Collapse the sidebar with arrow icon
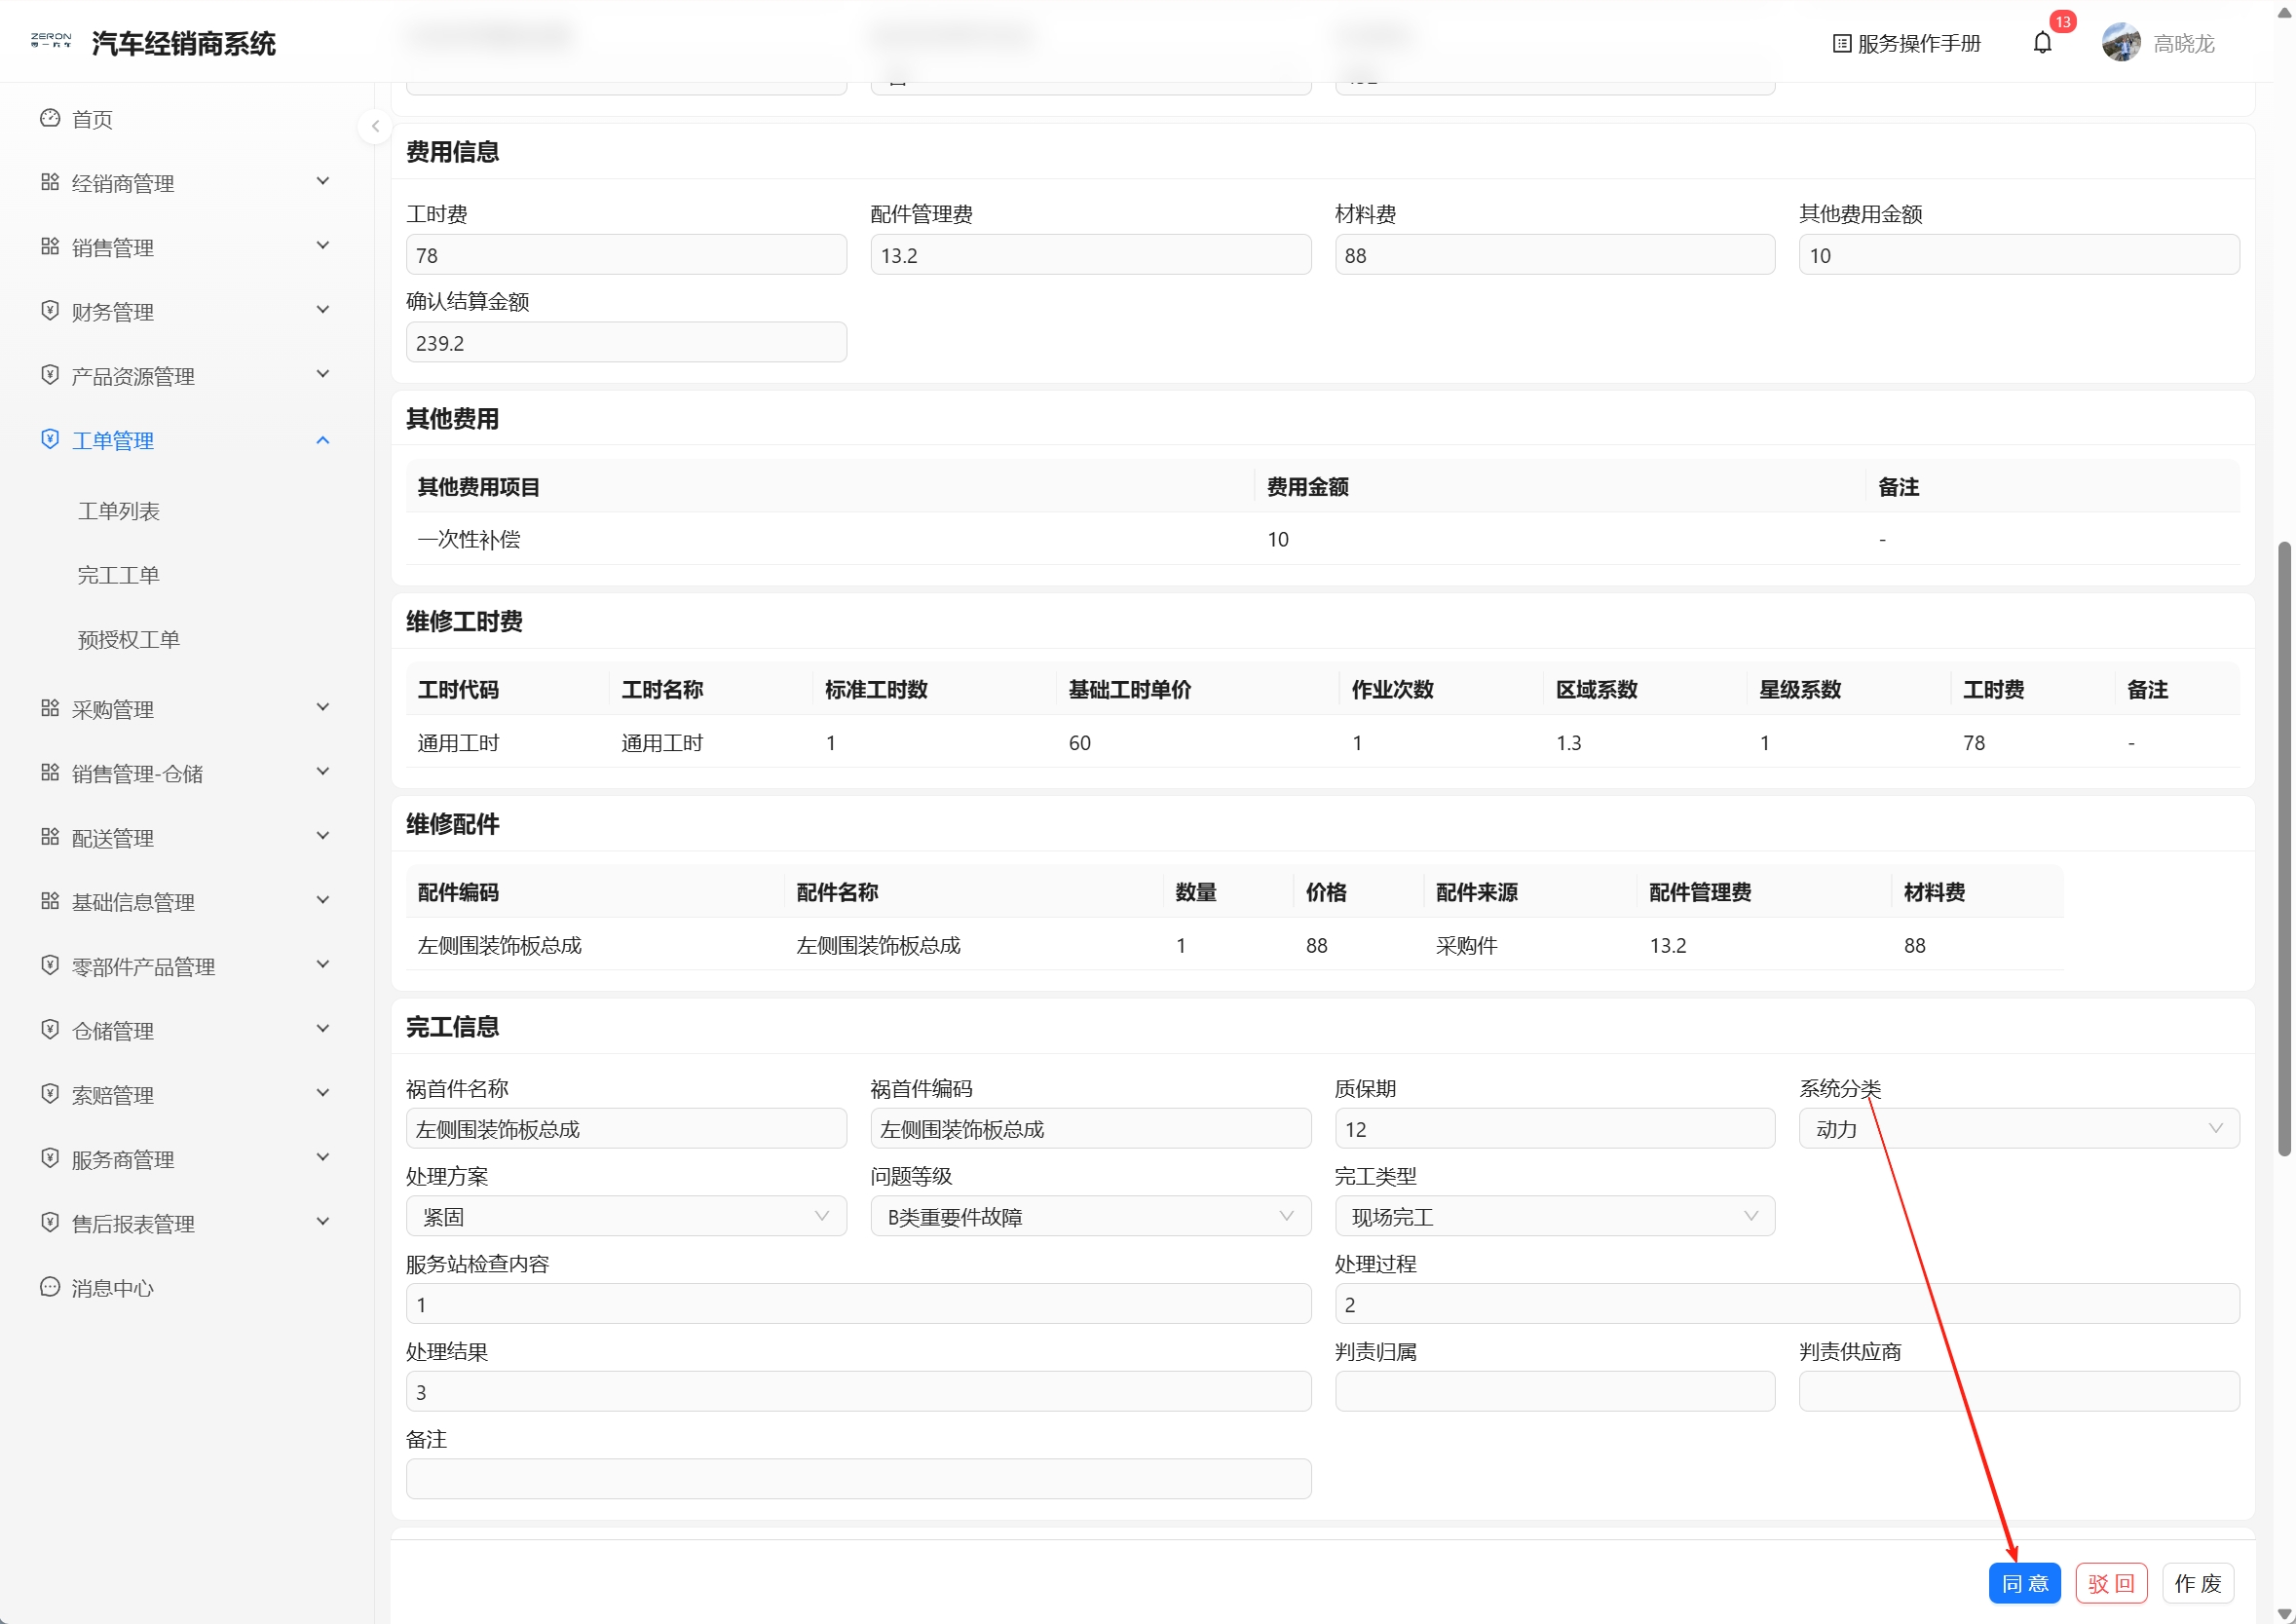Image resolution: width=2296 pixels, height=1624 pixels. [x=375, y=126]
